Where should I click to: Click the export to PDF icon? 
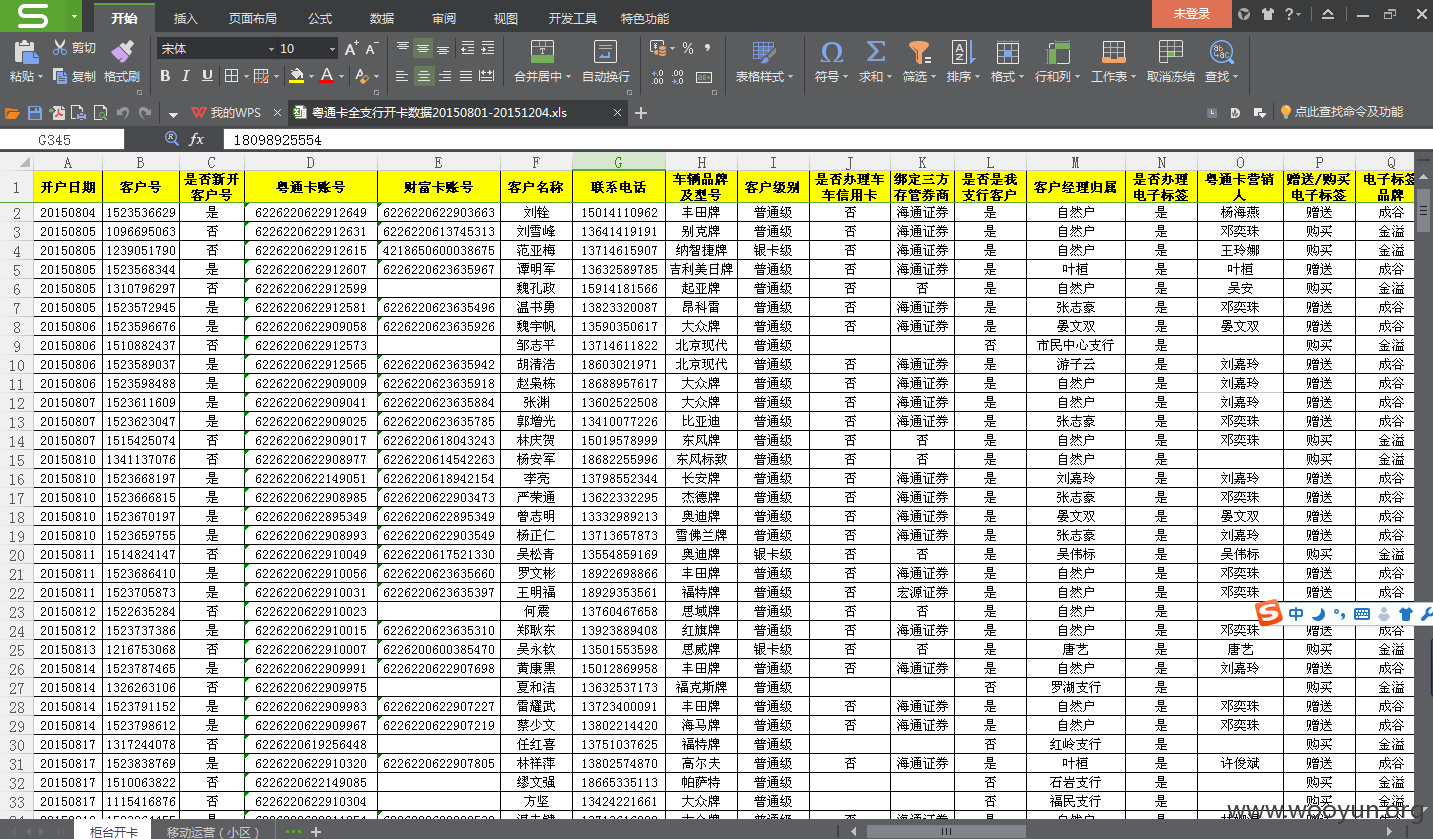coord(58,113)
